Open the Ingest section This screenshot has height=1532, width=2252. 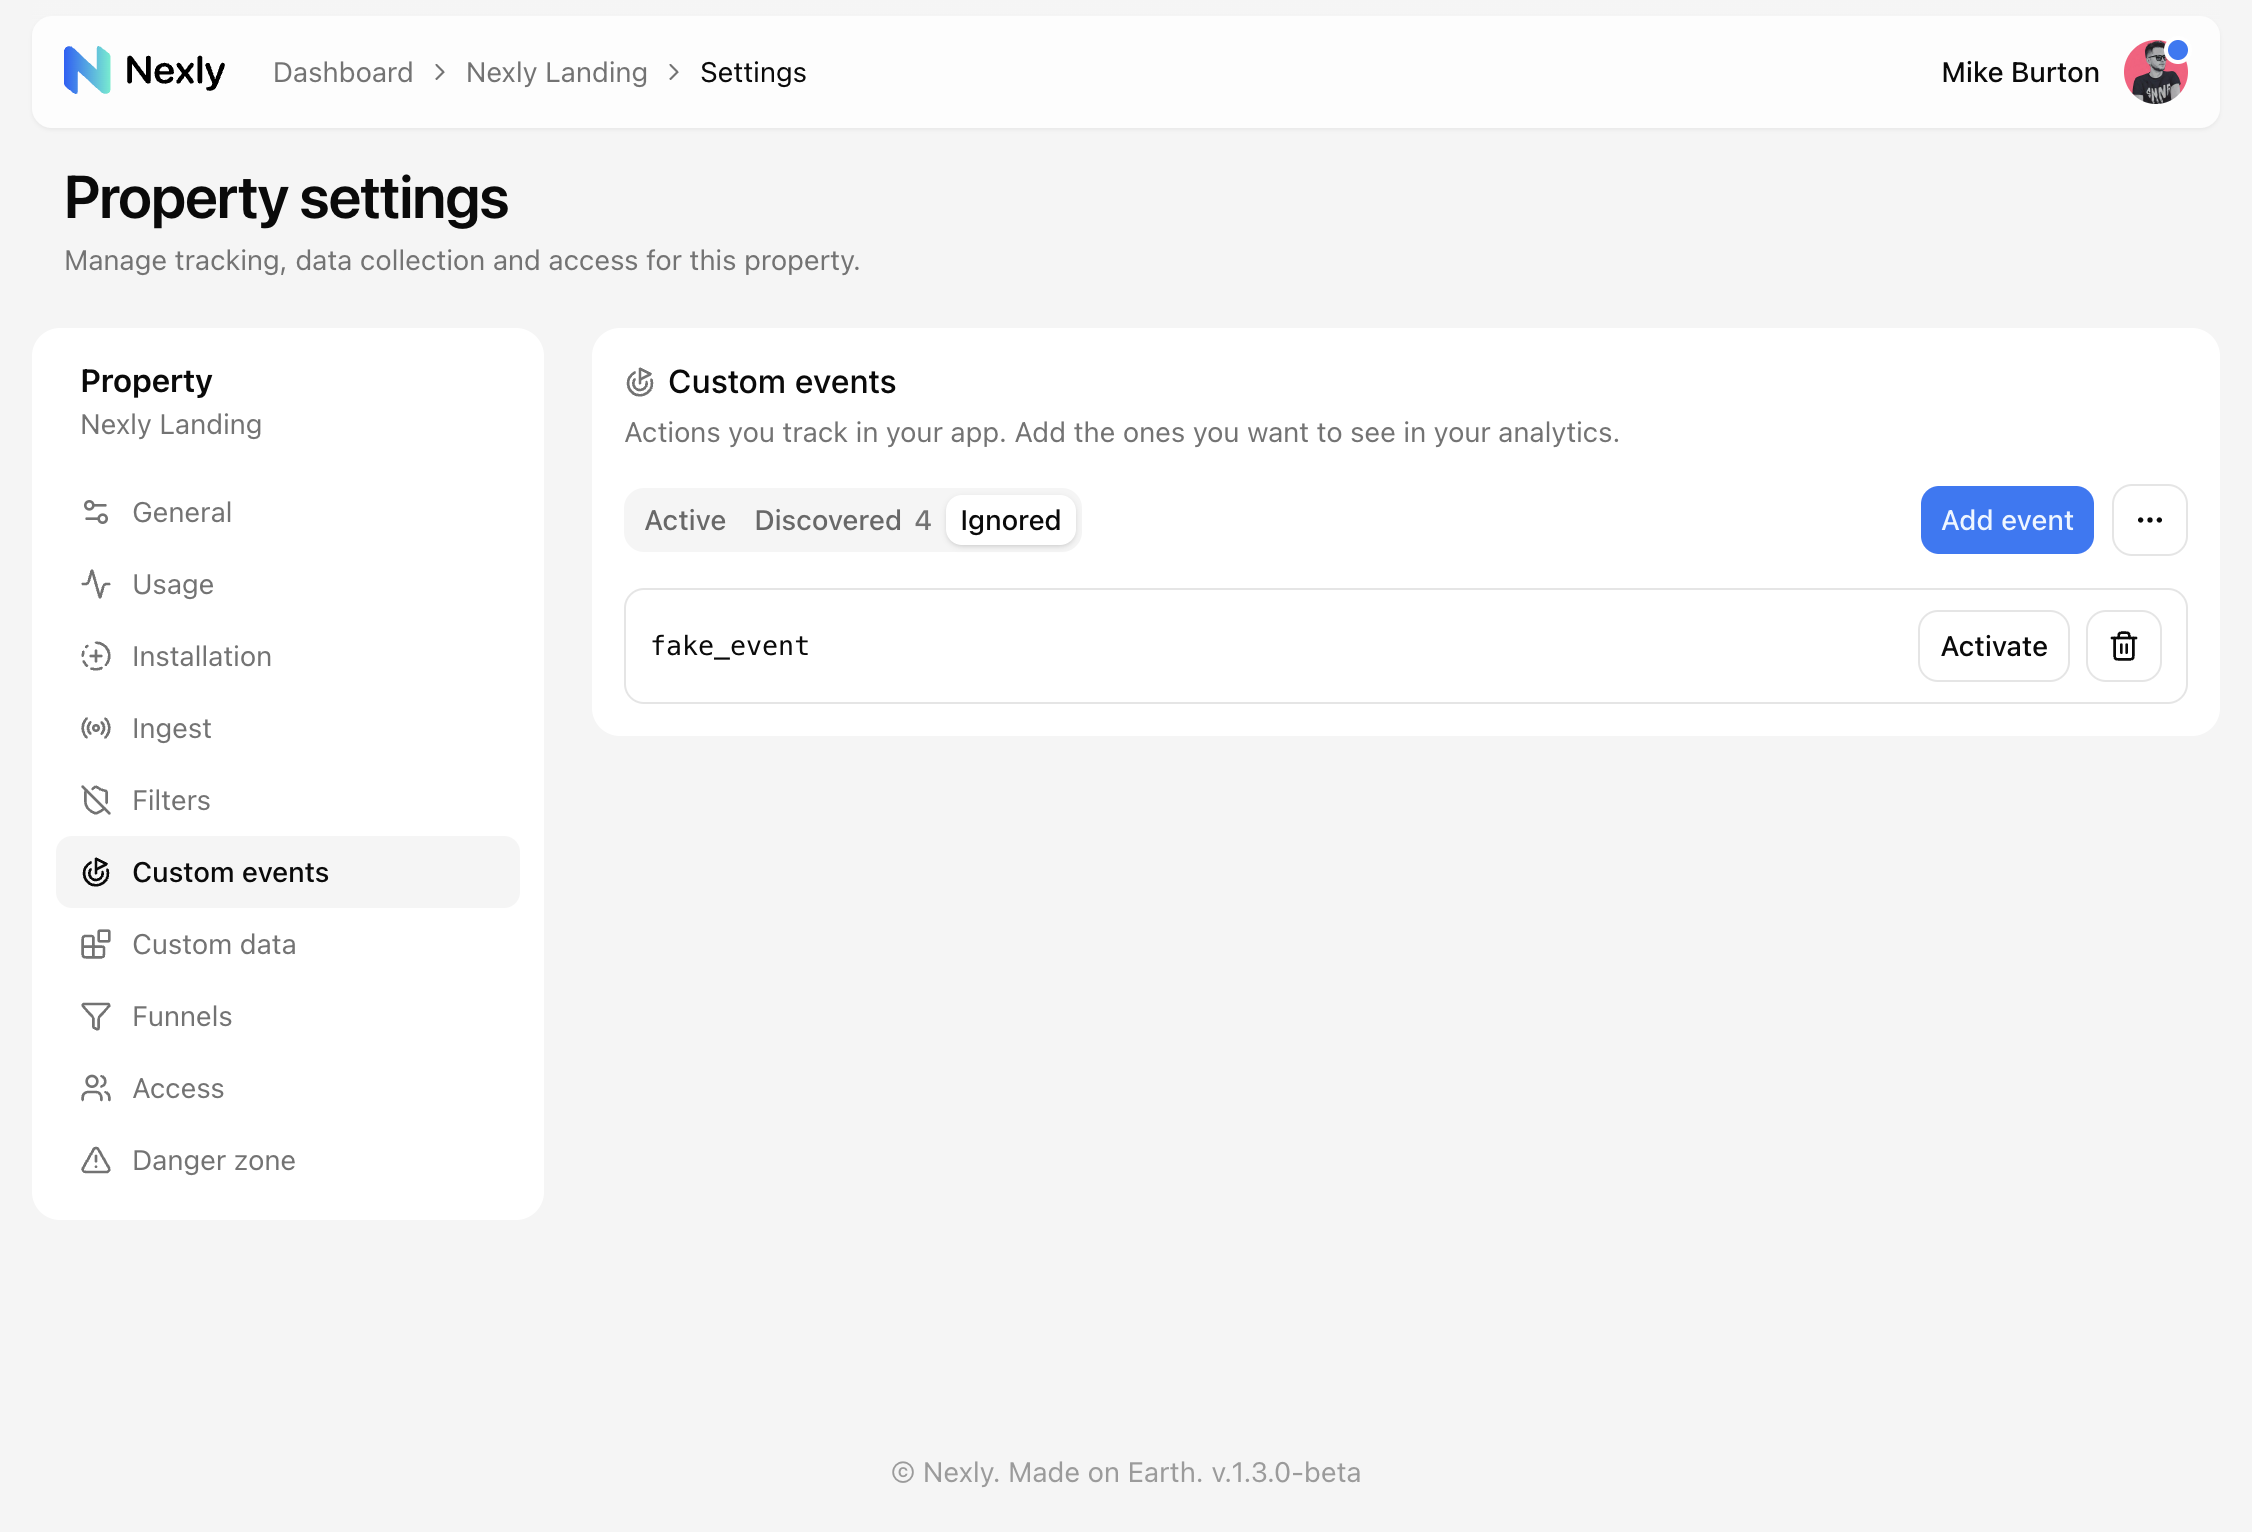(288, 728)
